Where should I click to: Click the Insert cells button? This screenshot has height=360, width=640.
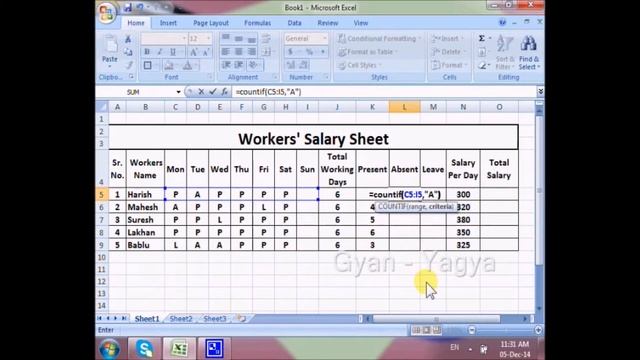[x=448, y=38]
